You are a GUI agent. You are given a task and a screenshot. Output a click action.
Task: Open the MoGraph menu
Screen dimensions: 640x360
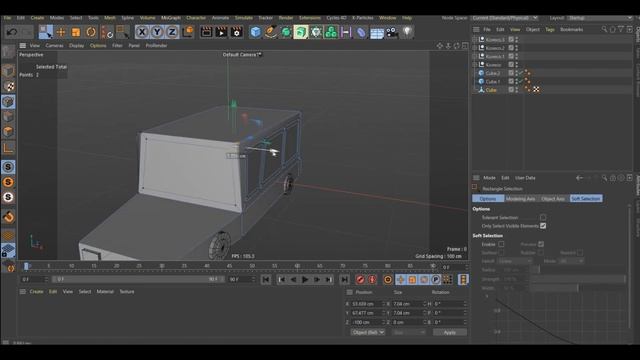(x=171, y=18)
